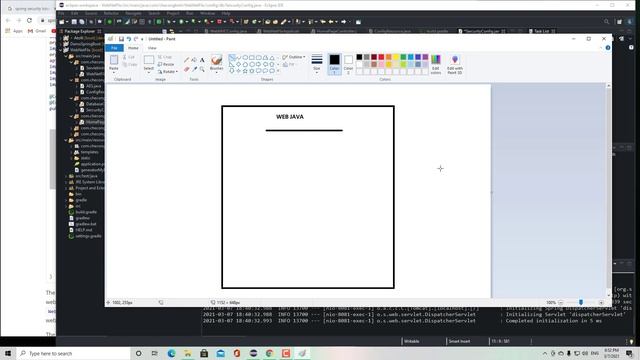Viewport: 640px width, 360px height.
Task: Select the Pencil tool in Paint
Action: click(187, 60)
